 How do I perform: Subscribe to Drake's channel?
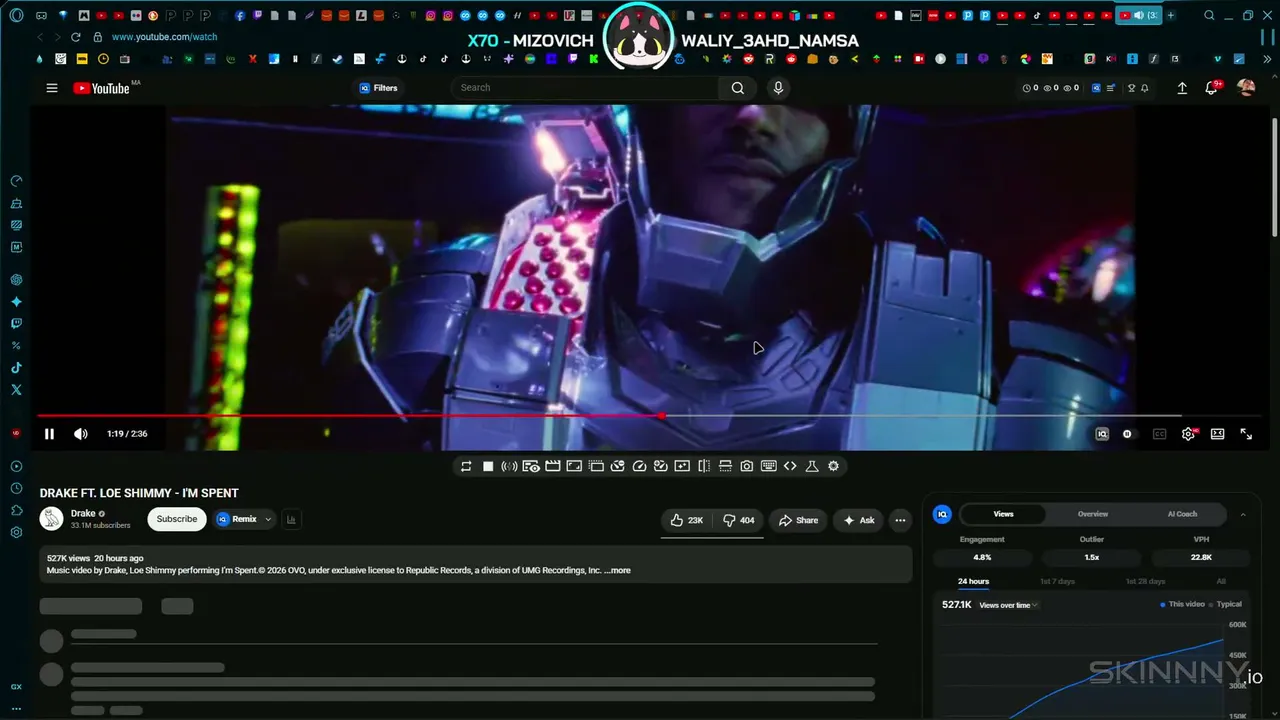(x=177, y=519)
